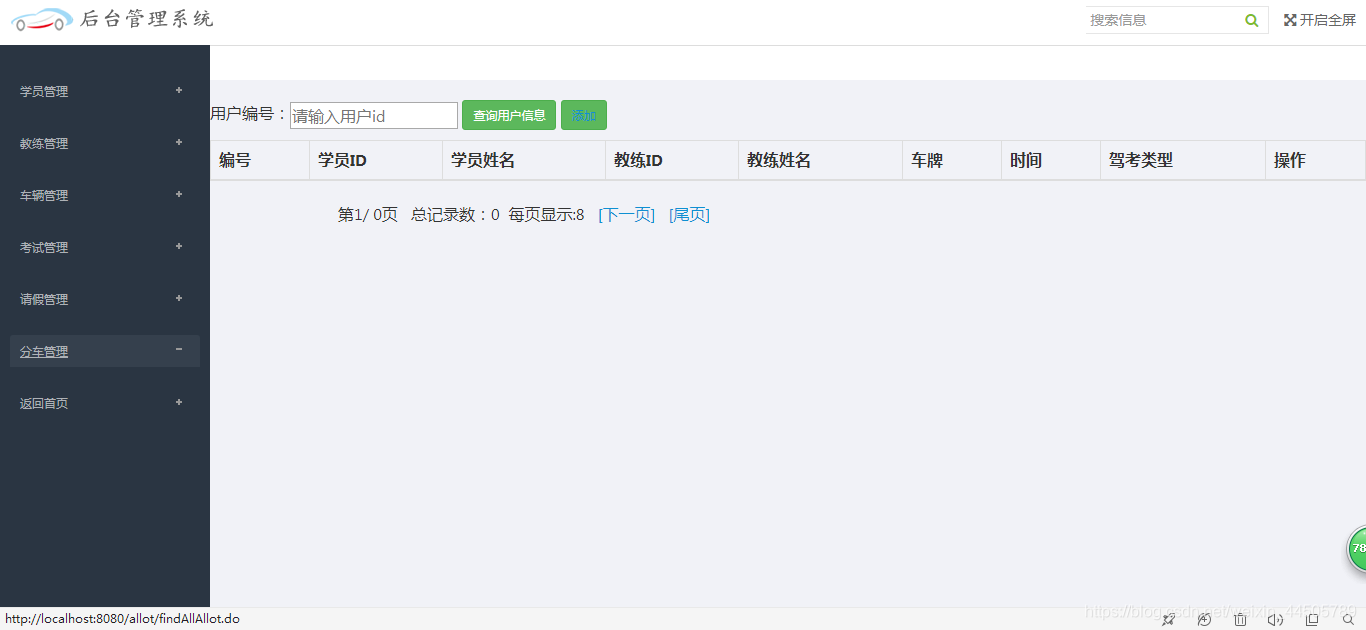Click the 驾考类型 column header

tap(1183, 160)
